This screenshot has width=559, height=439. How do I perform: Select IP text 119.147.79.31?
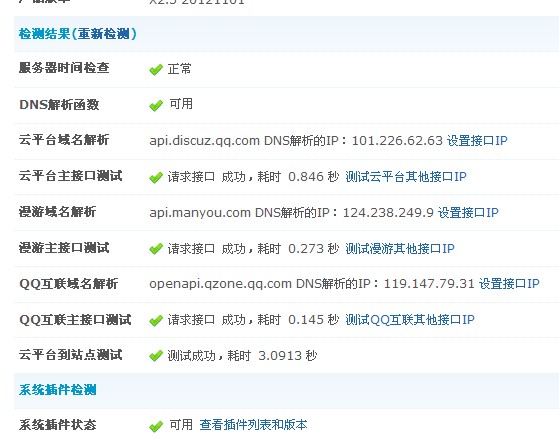coord(429,284)
